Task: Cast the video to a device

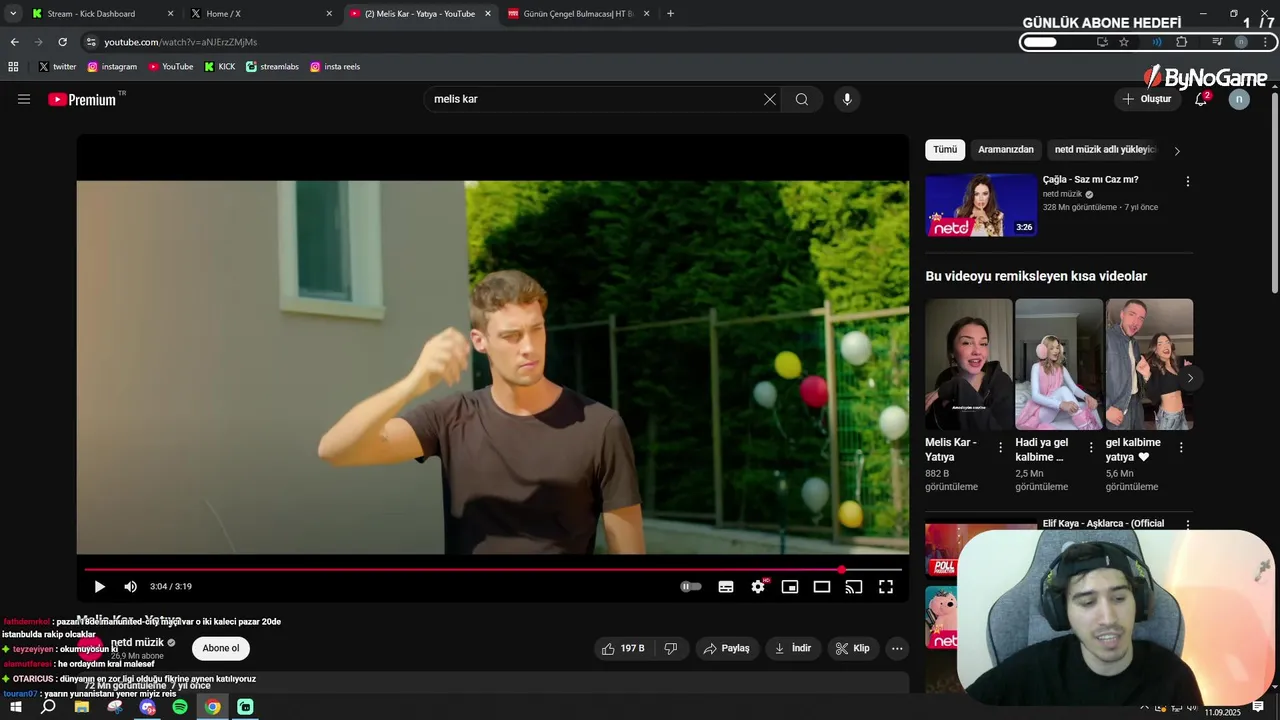Action: (x=854, y=587)
